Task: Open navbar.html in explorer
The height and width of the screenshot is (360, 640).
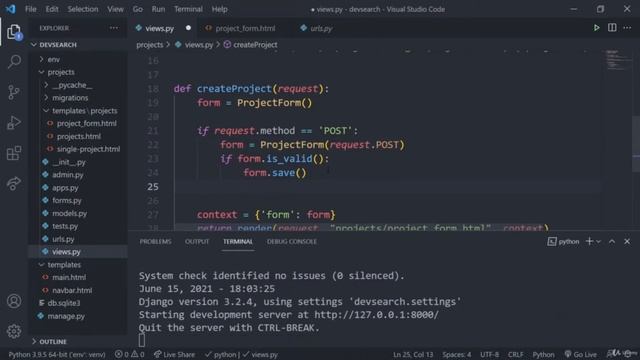Action: [72, 290]
